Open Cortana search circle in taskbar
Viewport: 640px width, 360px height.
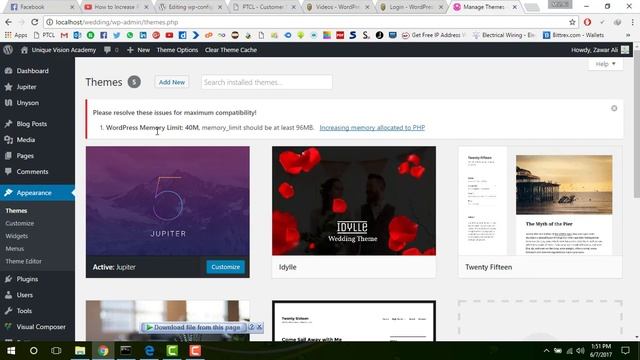point(33,351)
